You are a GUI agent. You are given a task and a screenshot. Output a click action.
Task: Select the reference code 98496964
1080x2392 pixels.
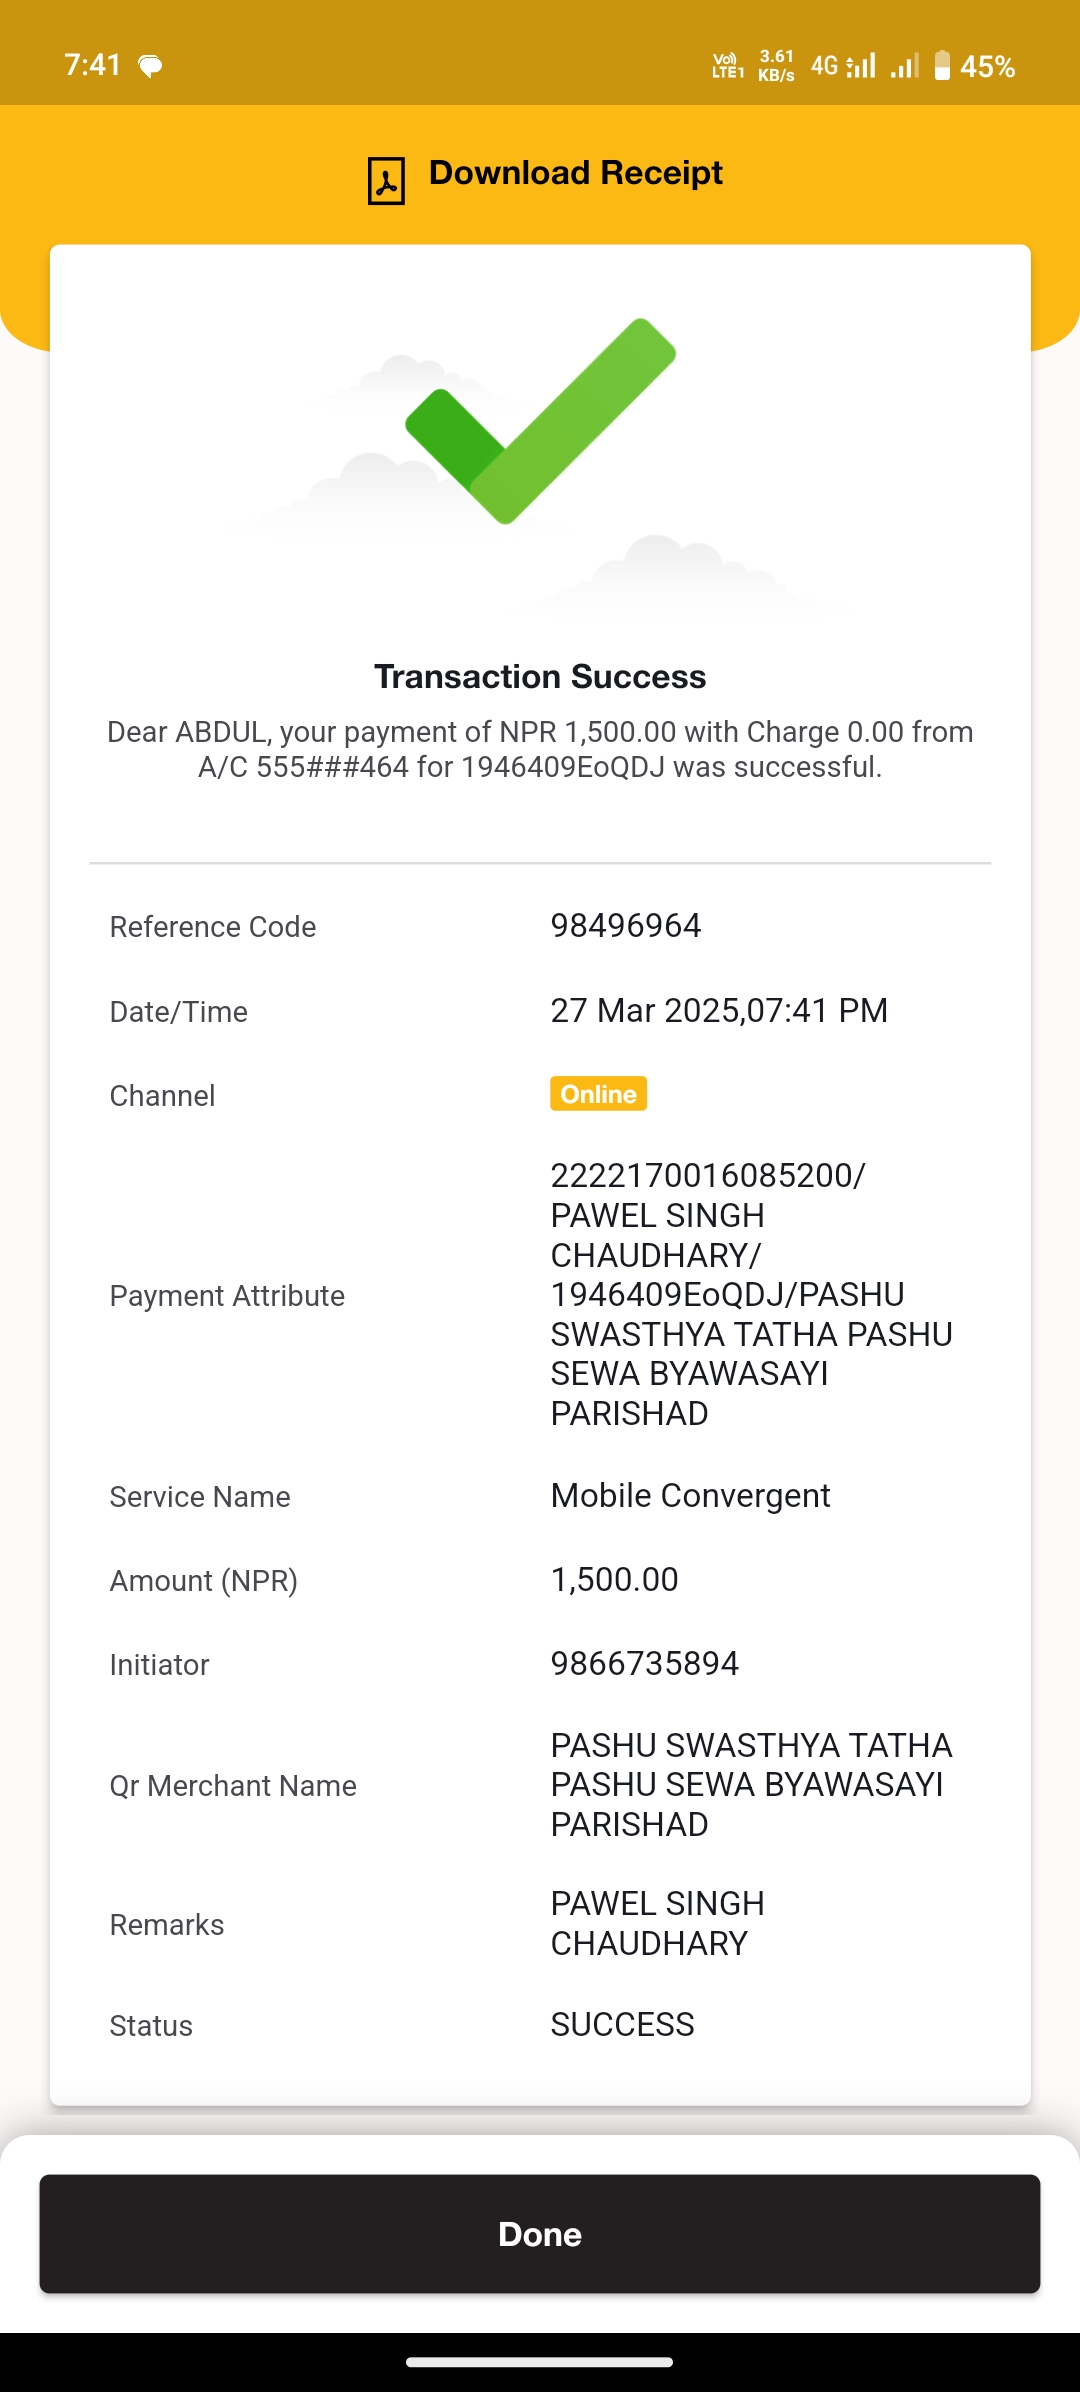pos(626,926)
